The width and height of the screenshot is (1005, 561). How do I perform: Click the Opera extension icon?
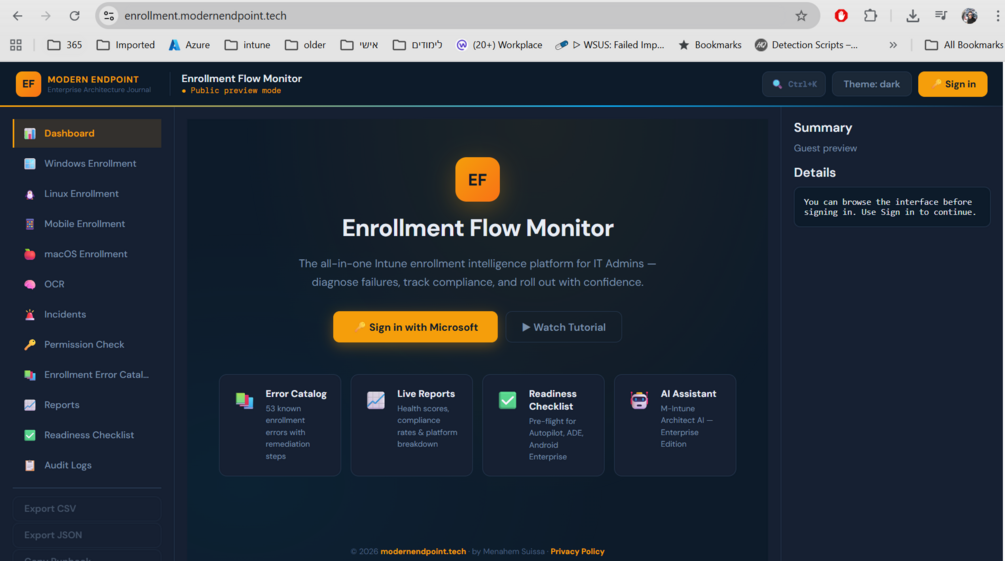coord(841,16)
